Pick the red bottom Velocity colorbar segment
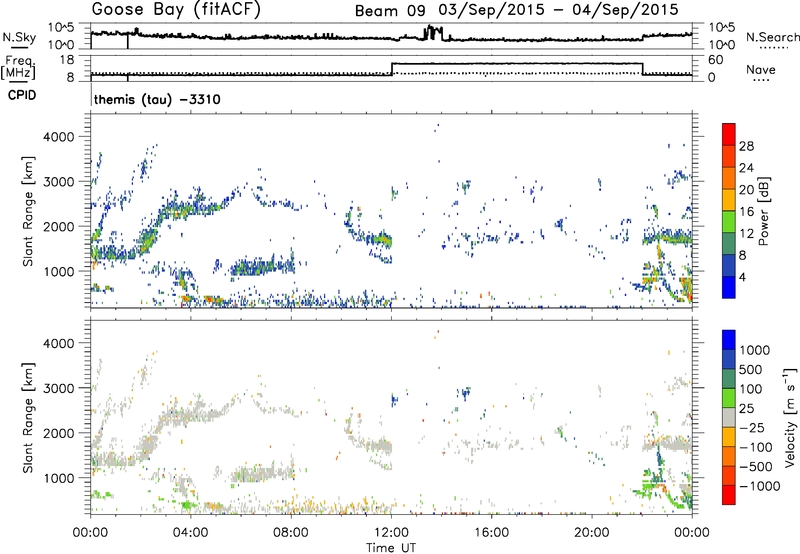Screen dimensions: 800x554 point(729,495)
